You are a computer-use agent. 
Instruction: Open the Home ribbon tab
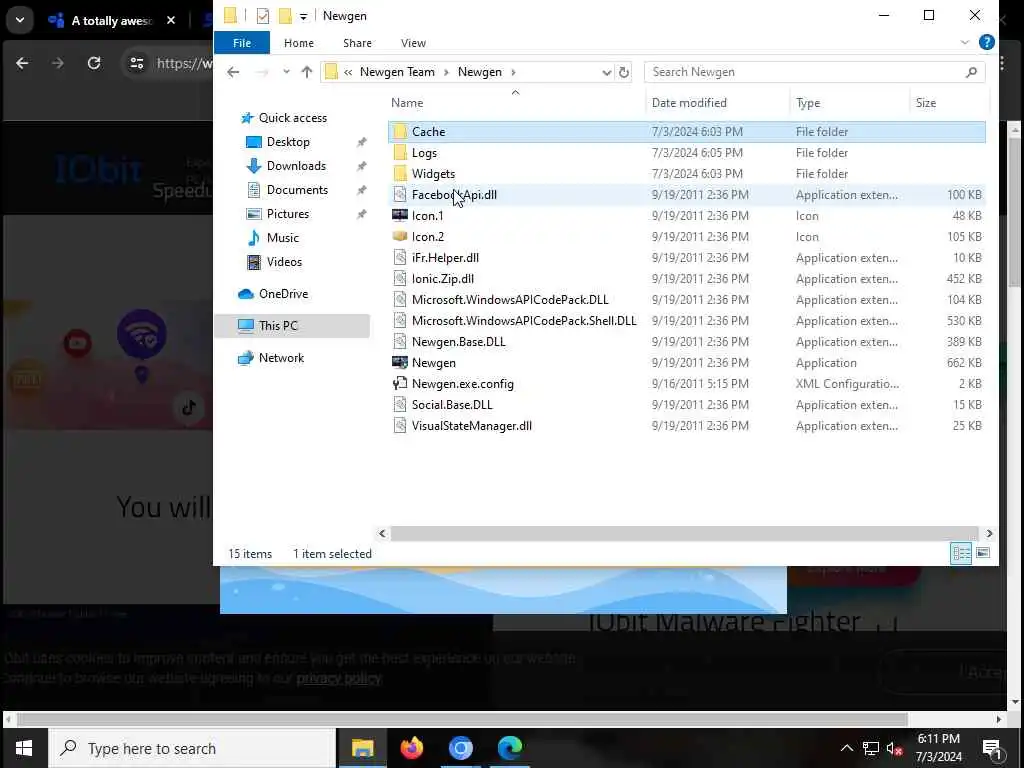tap(298, 42)
